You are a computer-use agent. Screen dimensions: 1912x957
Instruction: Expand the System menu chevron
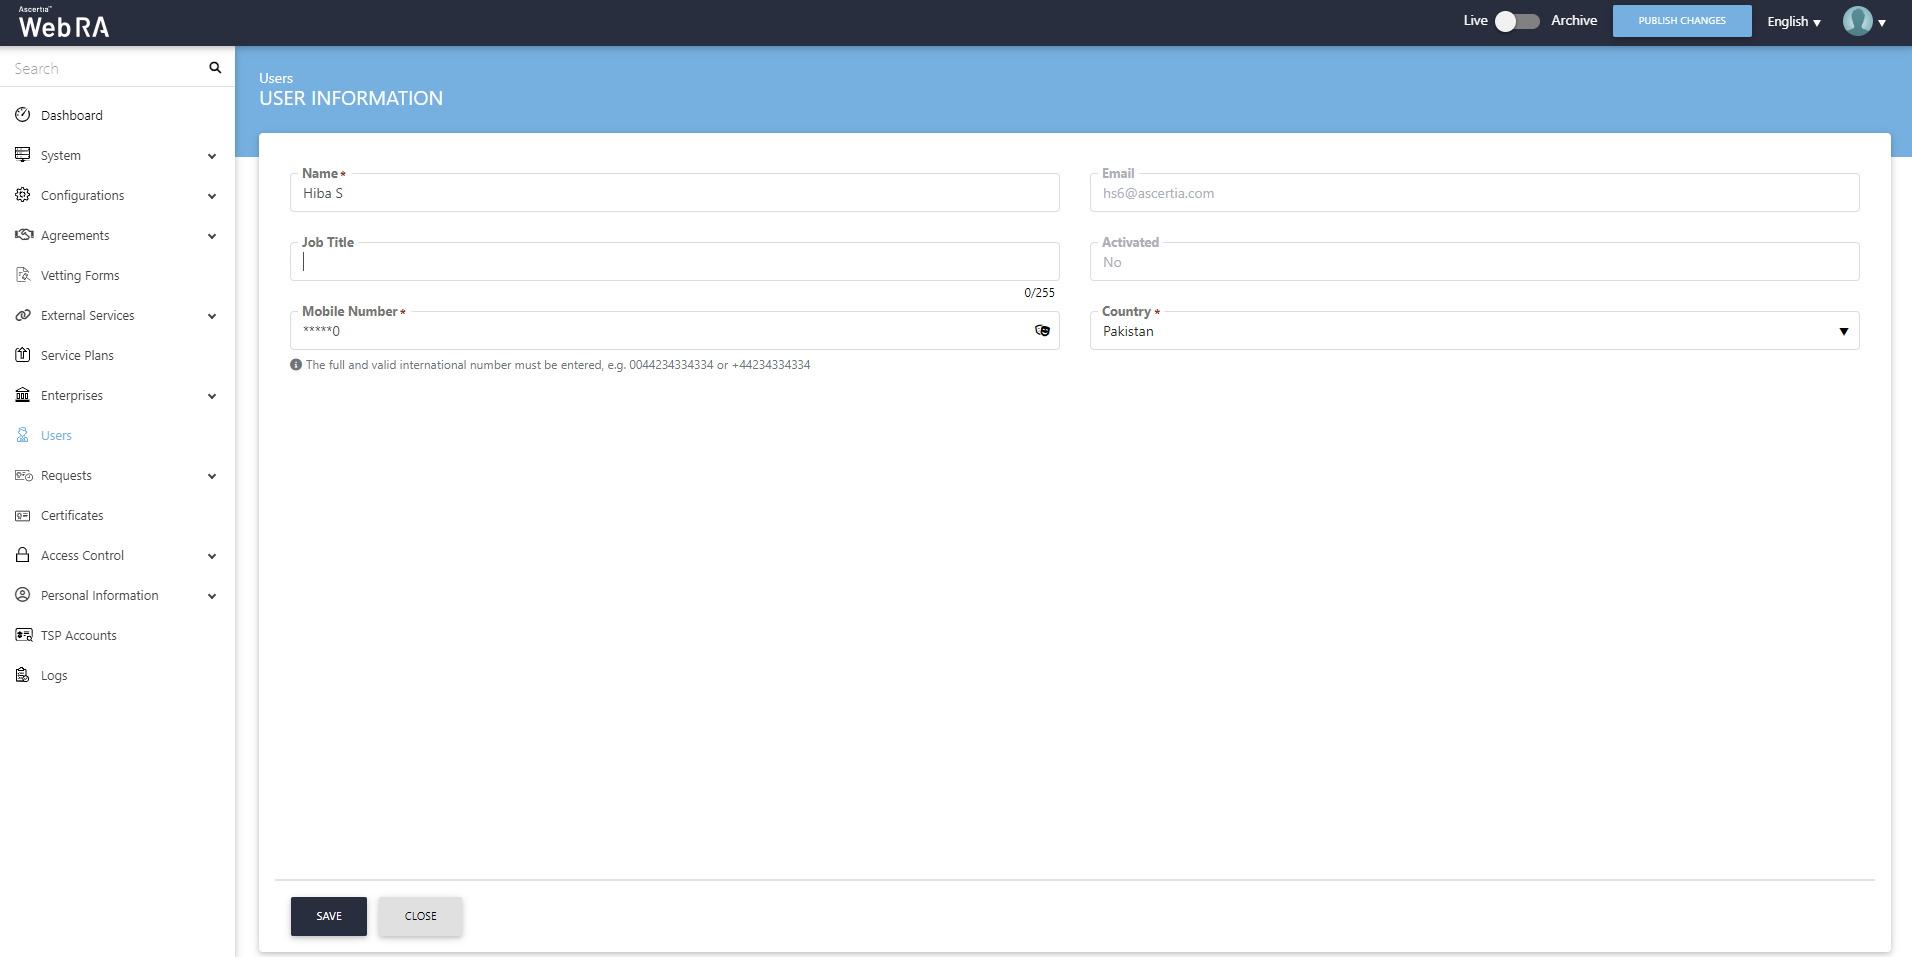click(212, 156)
